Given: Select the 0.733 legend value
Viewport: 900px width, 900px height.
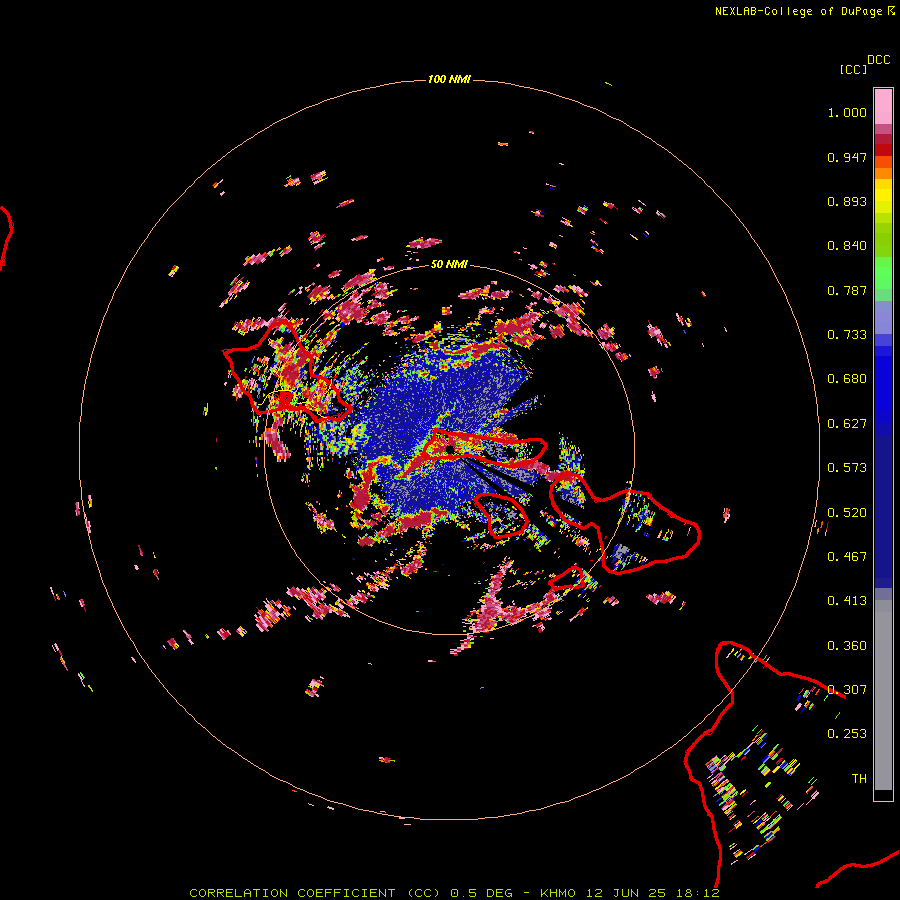Looking at the screenshot, I should pos(847,335).
